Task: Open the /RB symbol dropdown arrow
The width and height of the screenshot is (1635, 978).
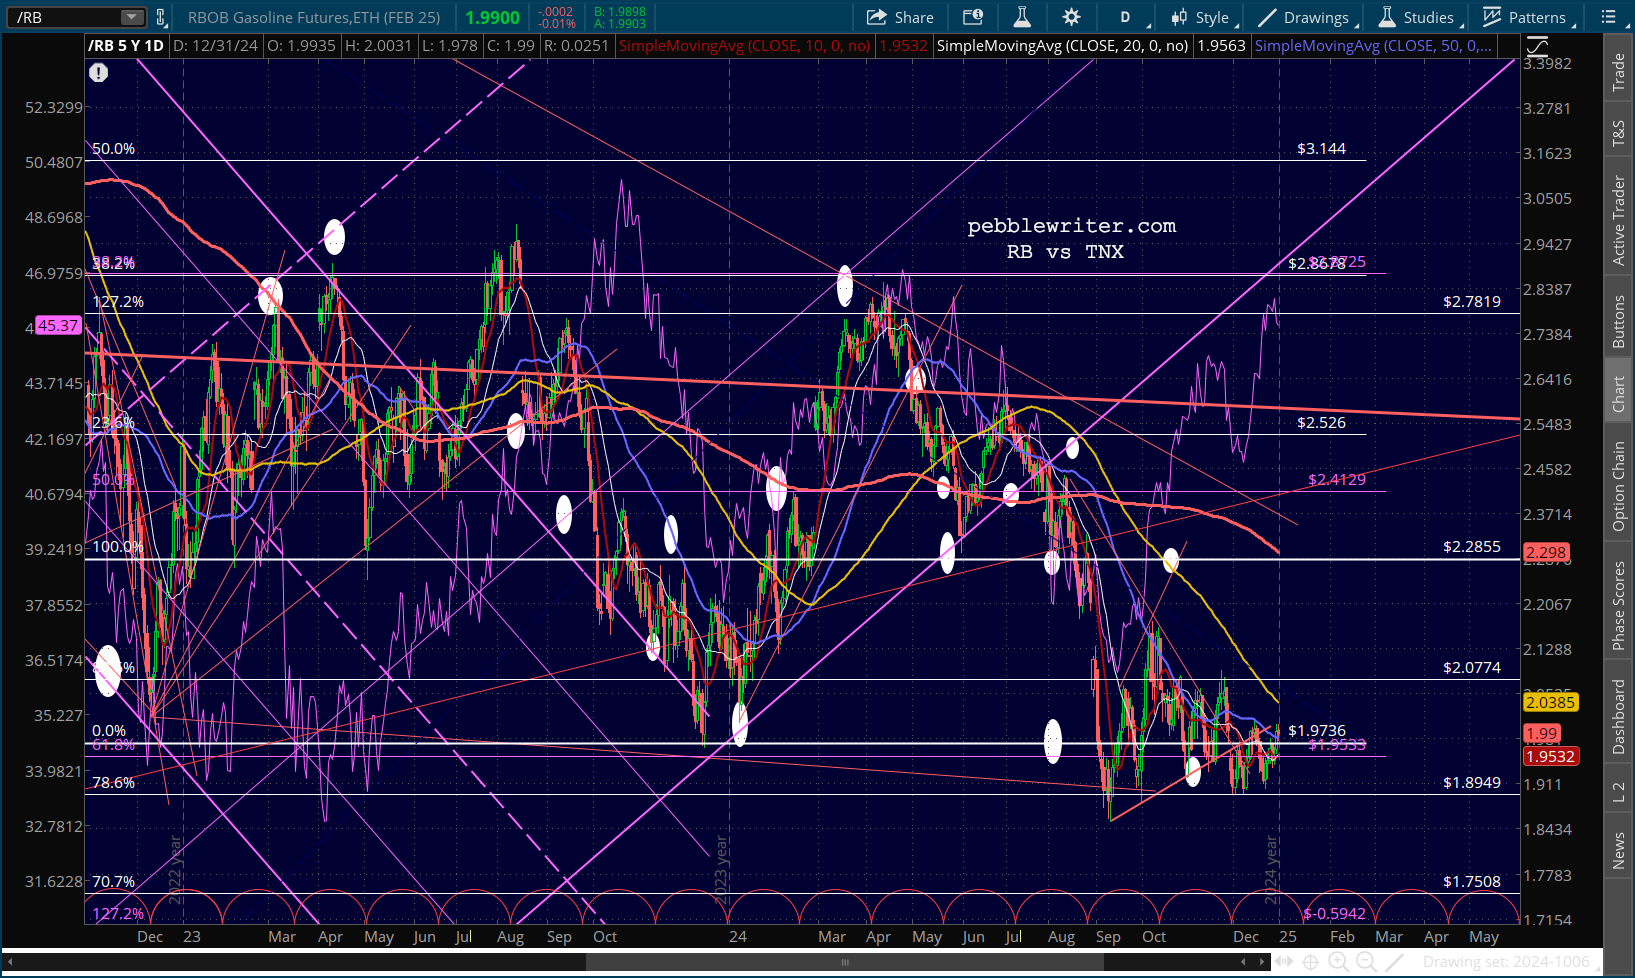Action: [132, 17]
